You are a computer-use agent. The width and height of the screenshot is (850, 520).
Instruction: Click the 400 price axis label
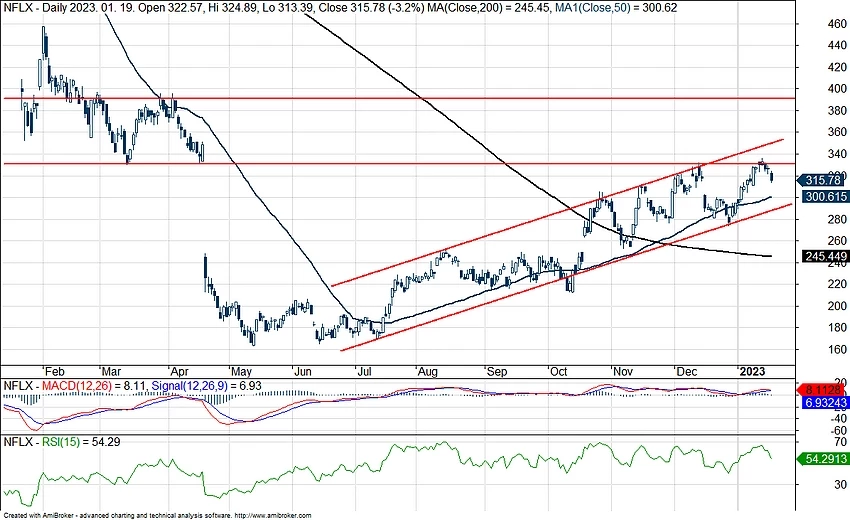click(837, 88)
